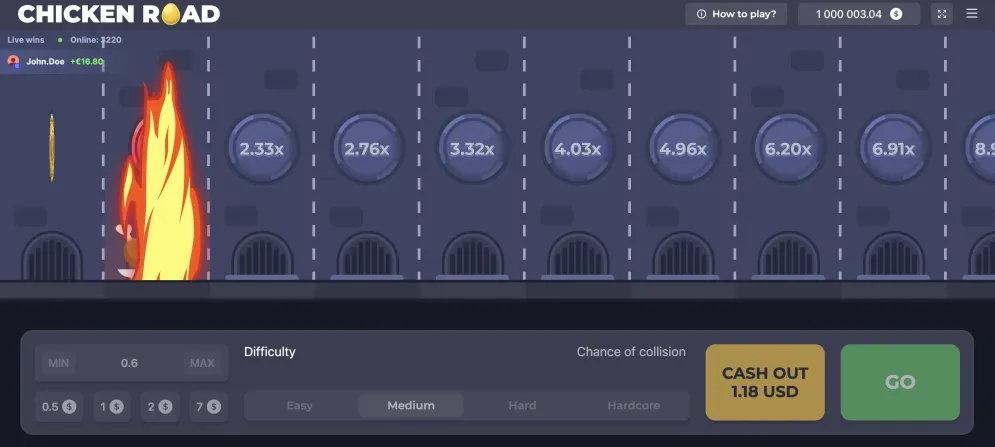Choose the 7 quick bet chip
This screenshot has width=995, height=447.
[208, 406]
